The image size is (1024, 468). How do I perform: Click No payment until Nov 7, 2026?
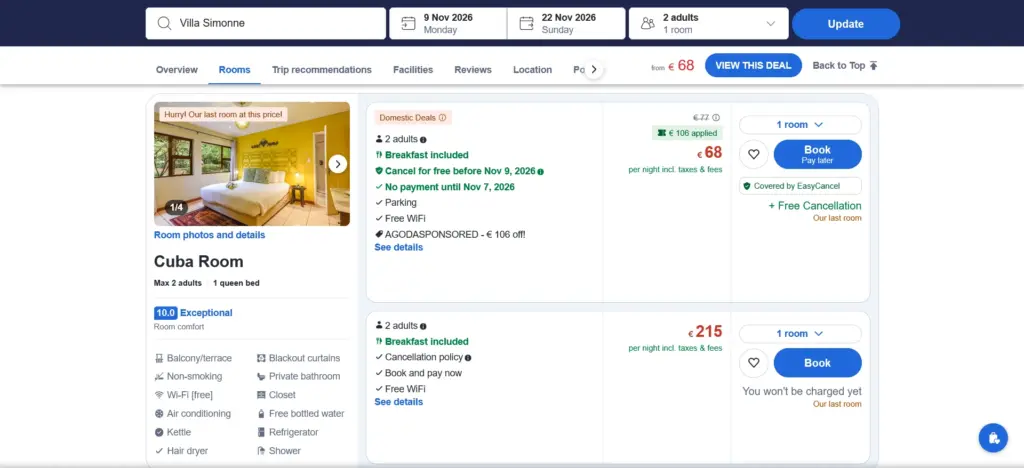coord(450,187)
